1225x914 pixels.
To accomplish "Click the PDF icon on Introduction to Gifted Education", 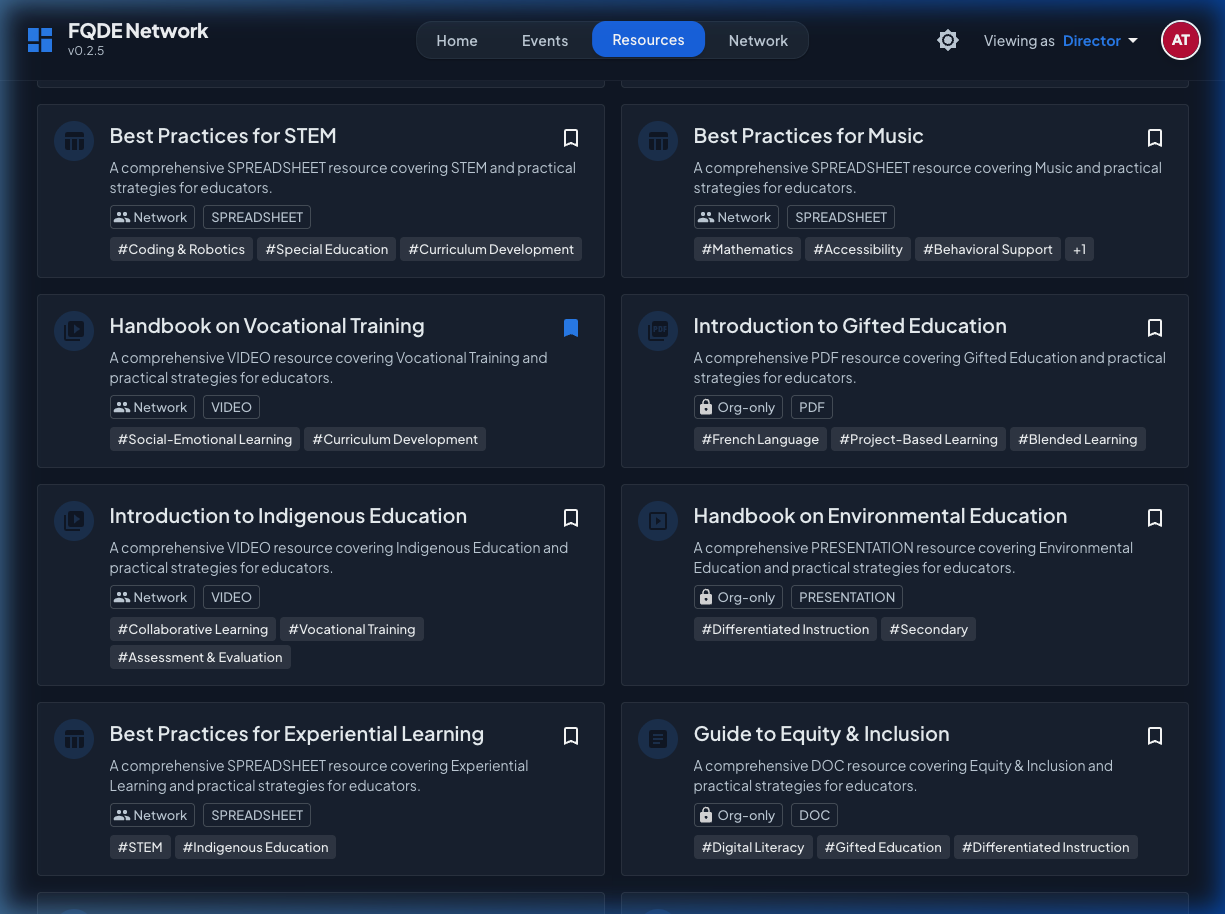I will coord(658,331).
